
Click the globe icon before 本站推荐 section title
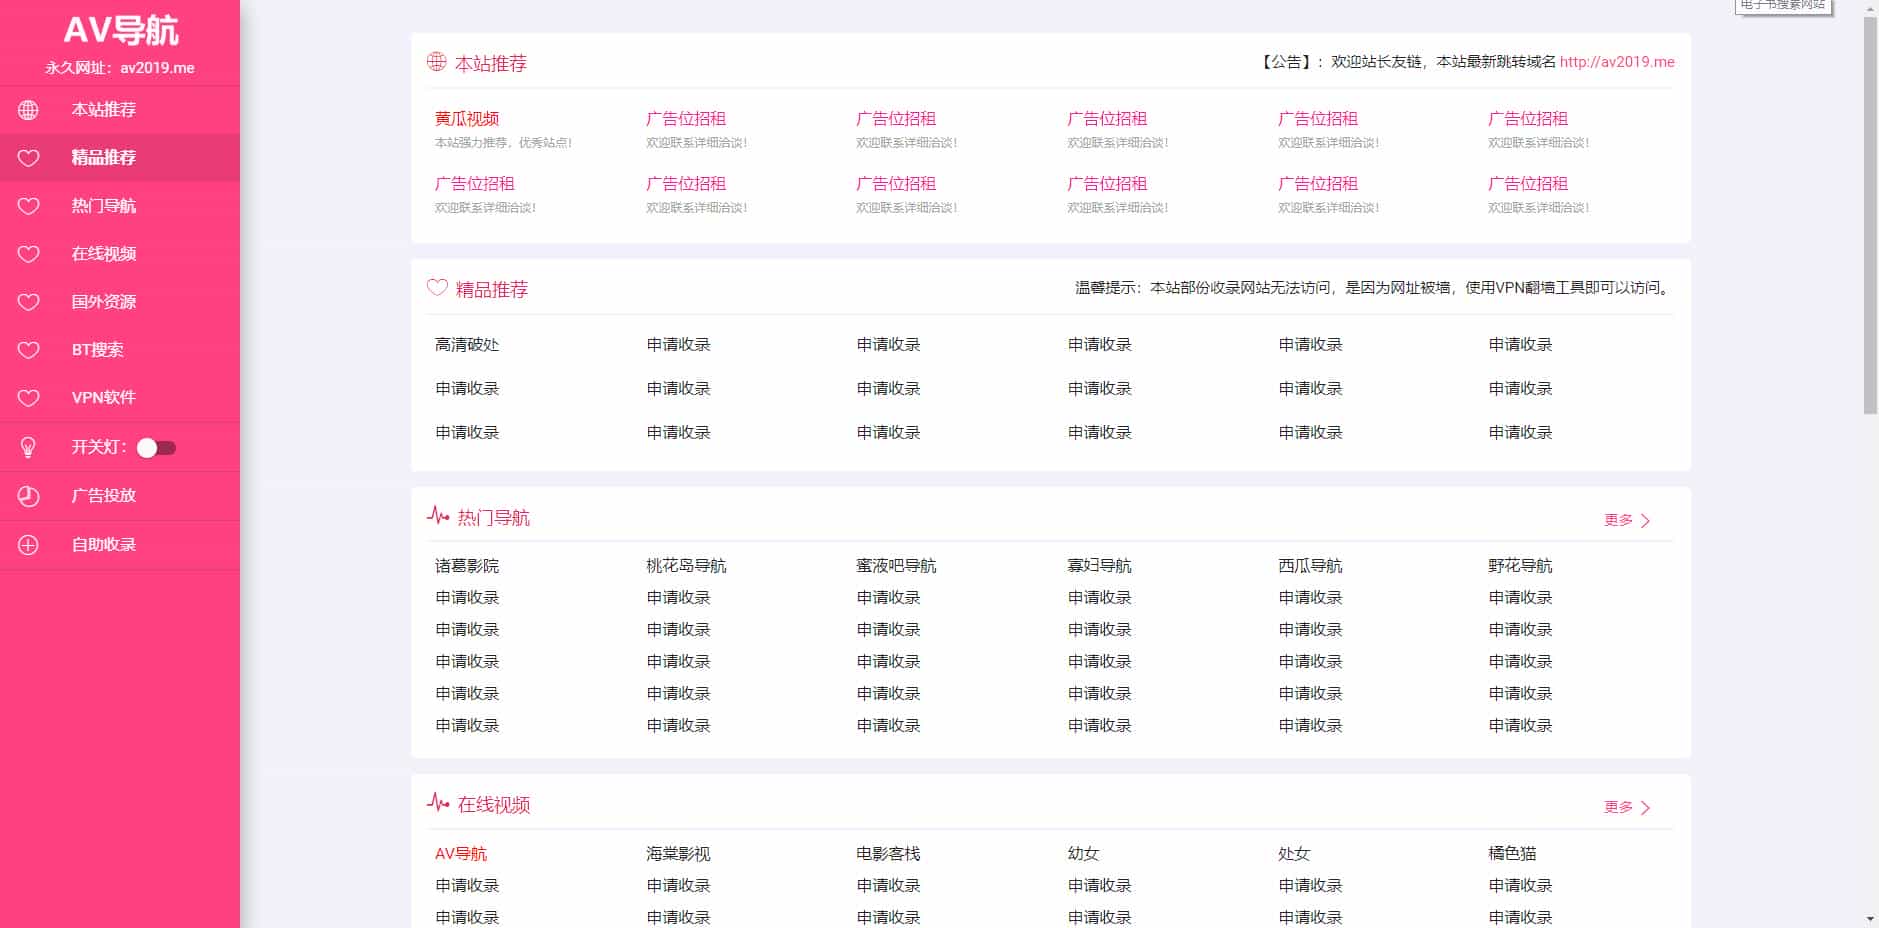click(437, 62)
